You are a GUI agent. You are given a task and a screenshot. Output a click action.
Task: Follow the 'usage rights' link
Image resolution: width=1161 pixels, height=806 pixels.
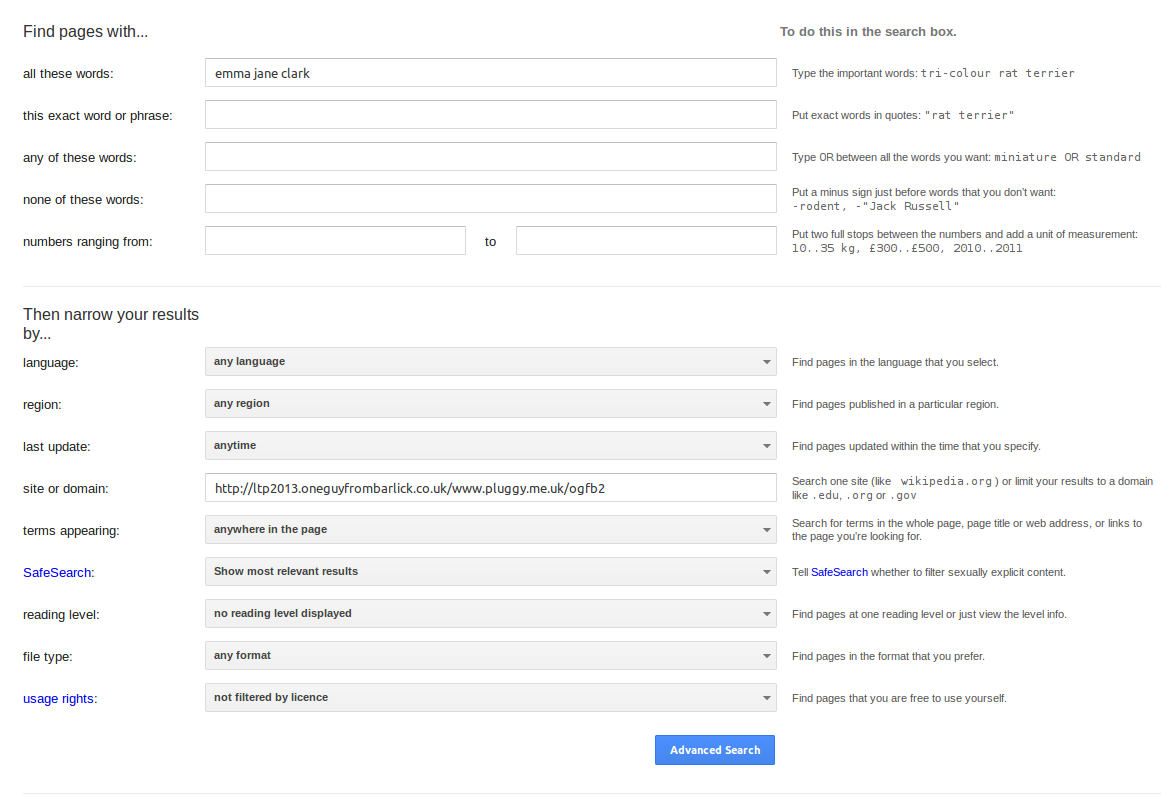coord(59,699)
